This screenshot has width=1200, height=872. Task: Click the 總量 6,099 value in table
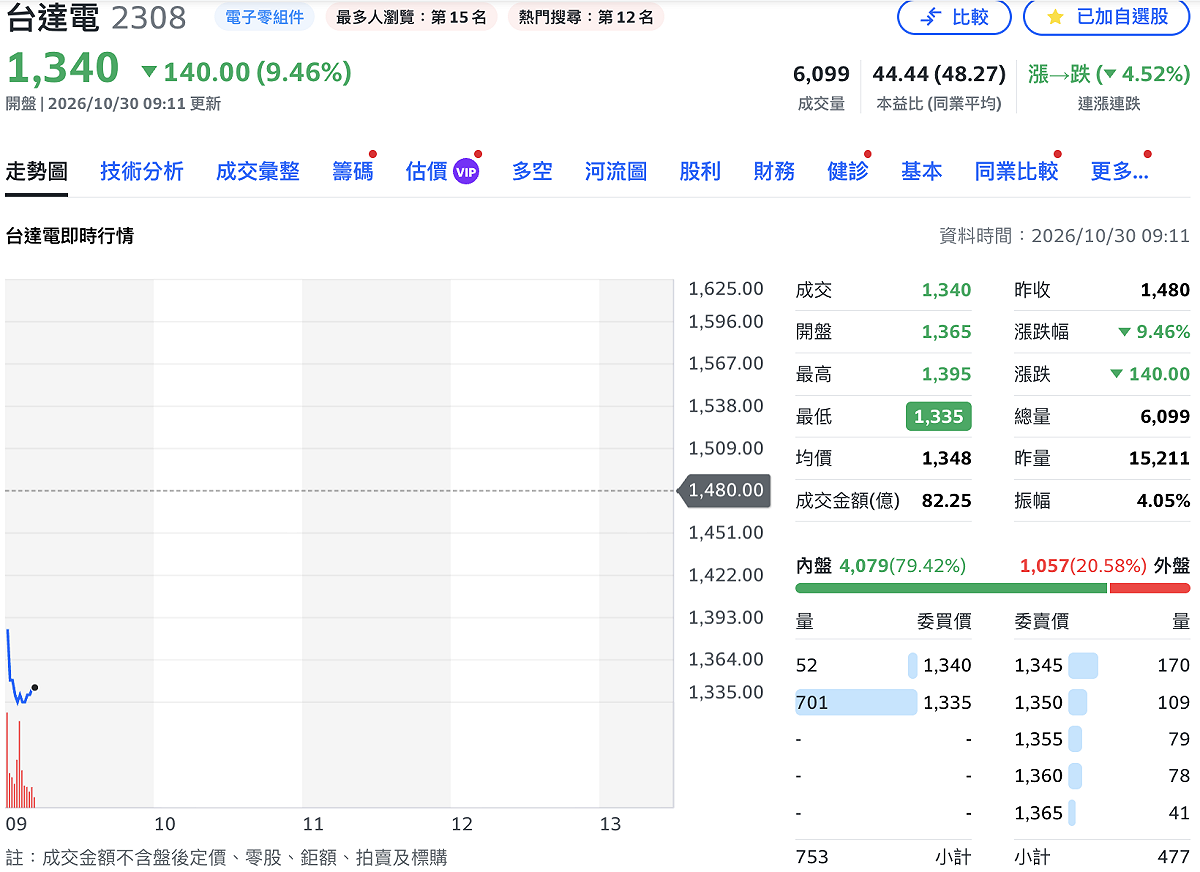1165,416
